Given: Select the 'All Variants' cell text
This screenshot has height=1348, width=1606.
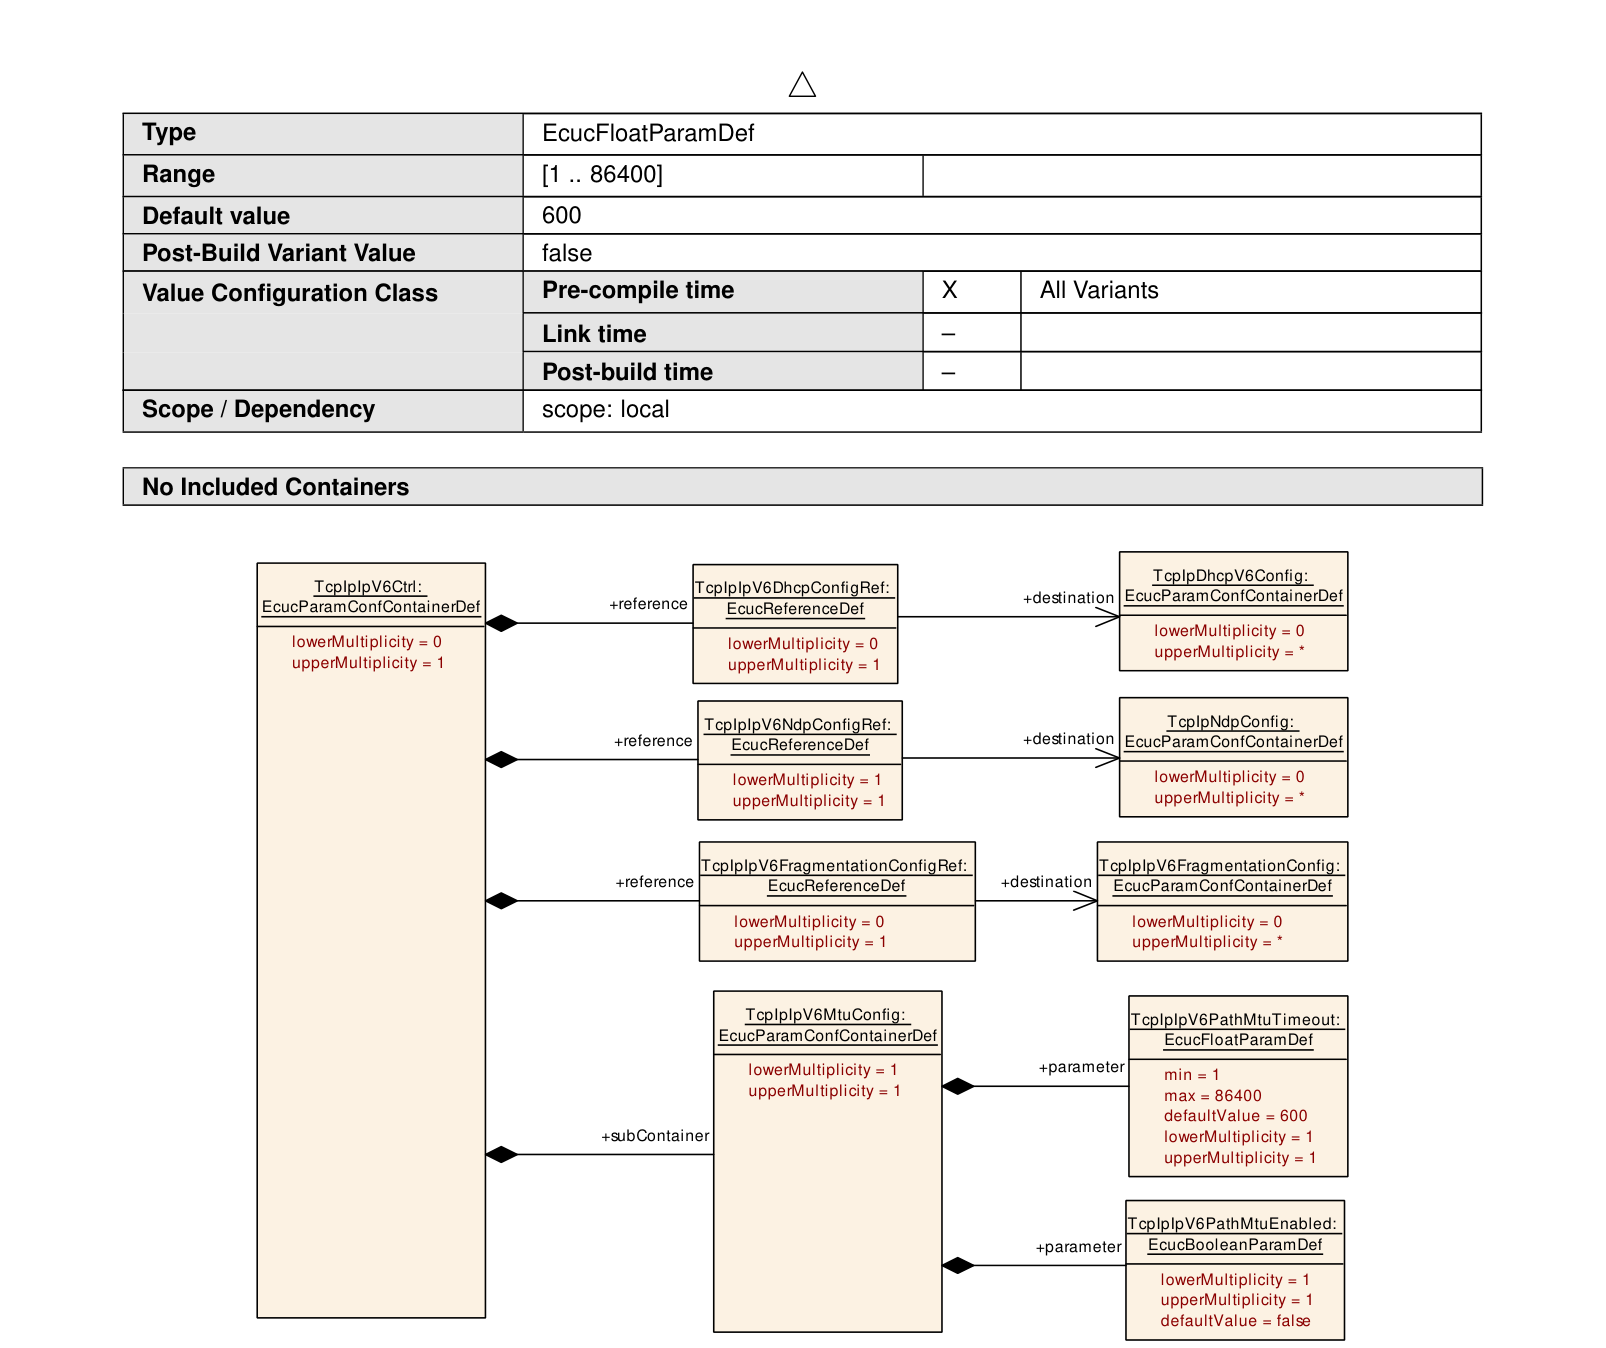Looking at the screenshot, I should click(1099, 290).
